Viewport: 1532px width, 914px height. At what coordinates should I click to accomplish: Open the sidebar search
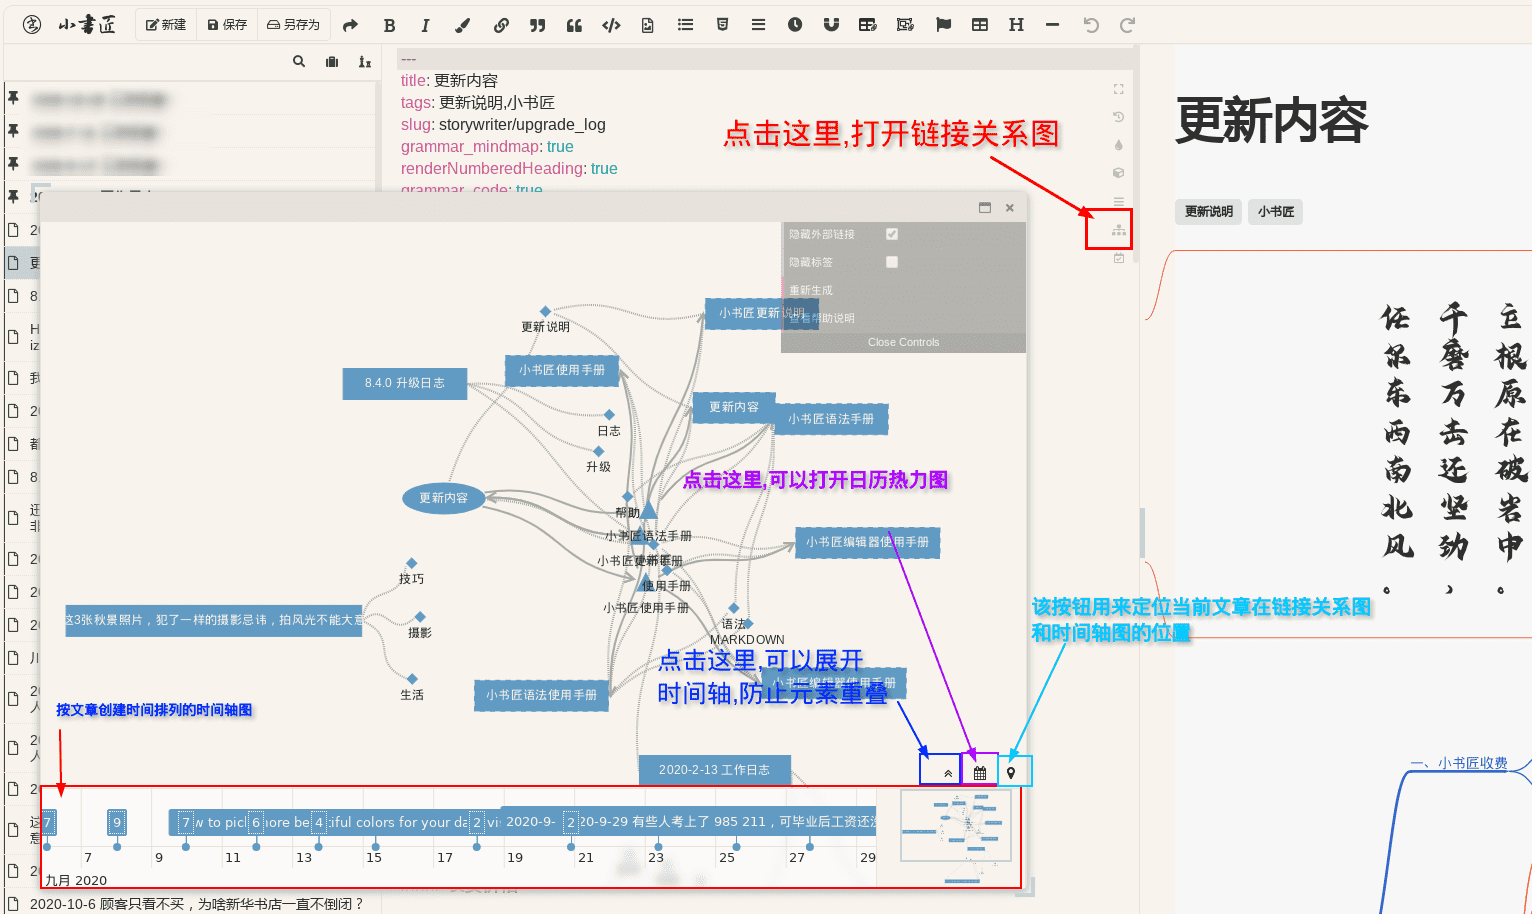299,62
